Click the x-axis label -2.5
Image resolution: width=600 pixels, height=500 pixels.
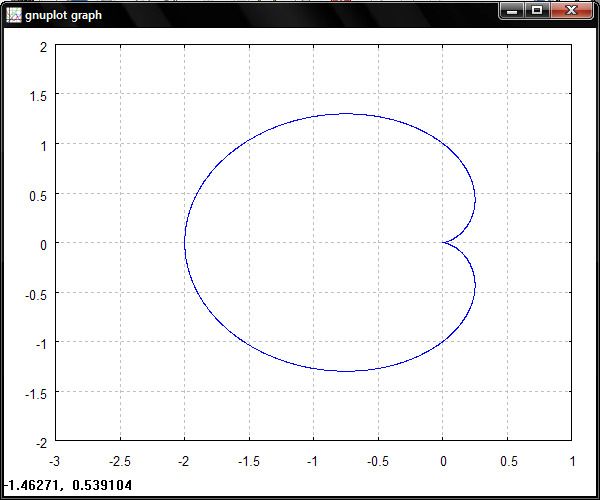pos(120,461)
